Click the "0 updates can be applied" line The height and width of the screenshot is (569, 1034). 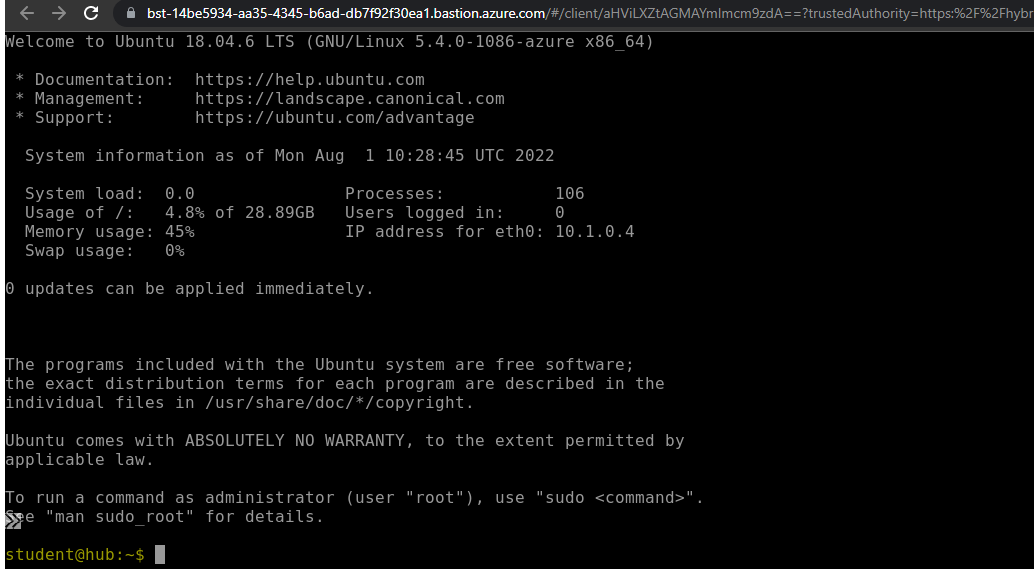(x=189, y=289)
